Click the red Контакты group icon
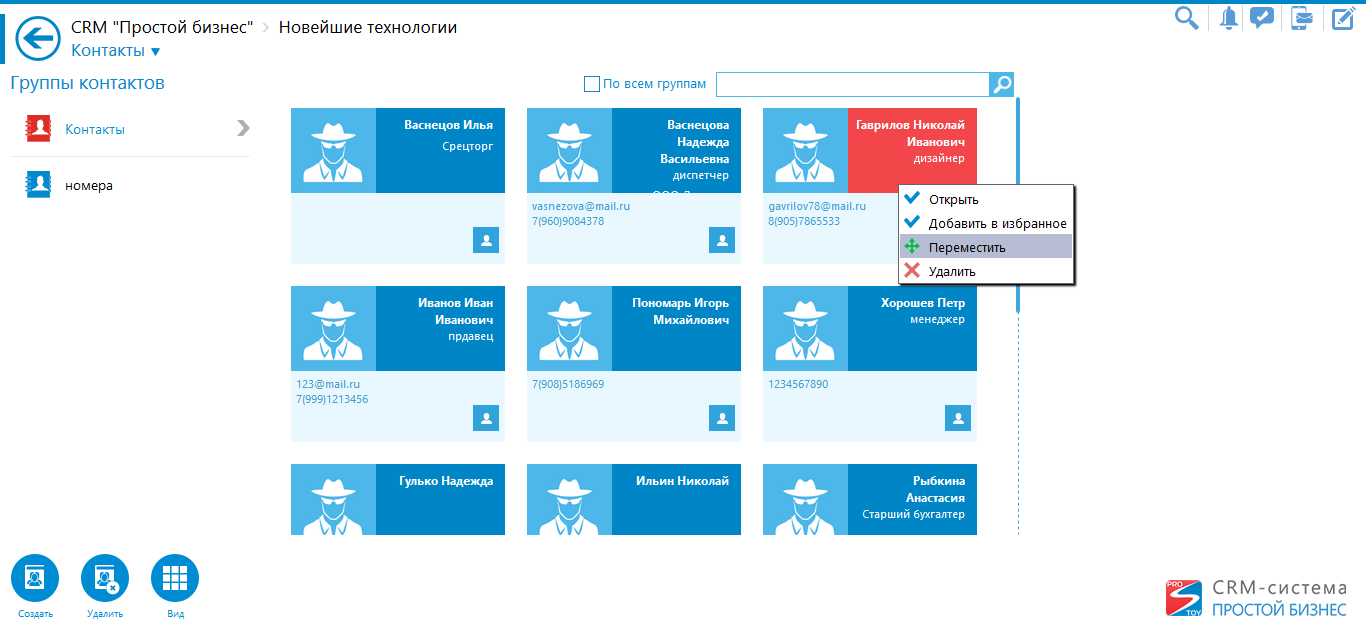 (38, 129)
